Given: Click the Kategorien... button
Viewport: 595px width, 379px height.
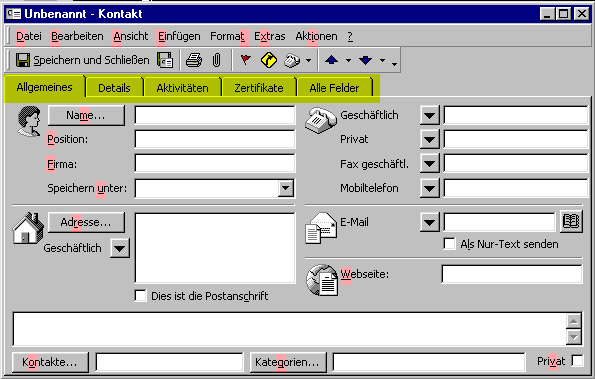Looking at the screenshot, I should (x=288, y=362).
